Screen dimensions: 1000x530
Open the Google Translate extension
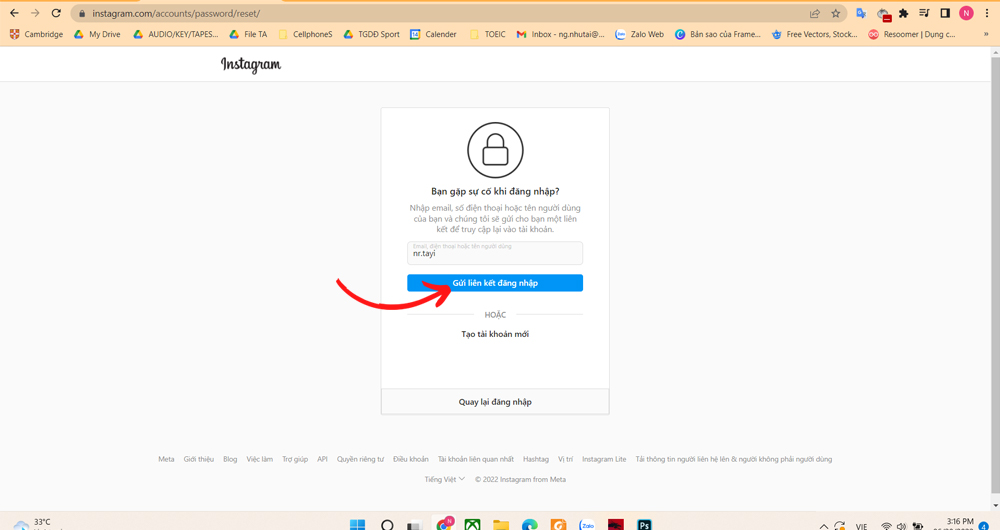(x=861, y=13)
